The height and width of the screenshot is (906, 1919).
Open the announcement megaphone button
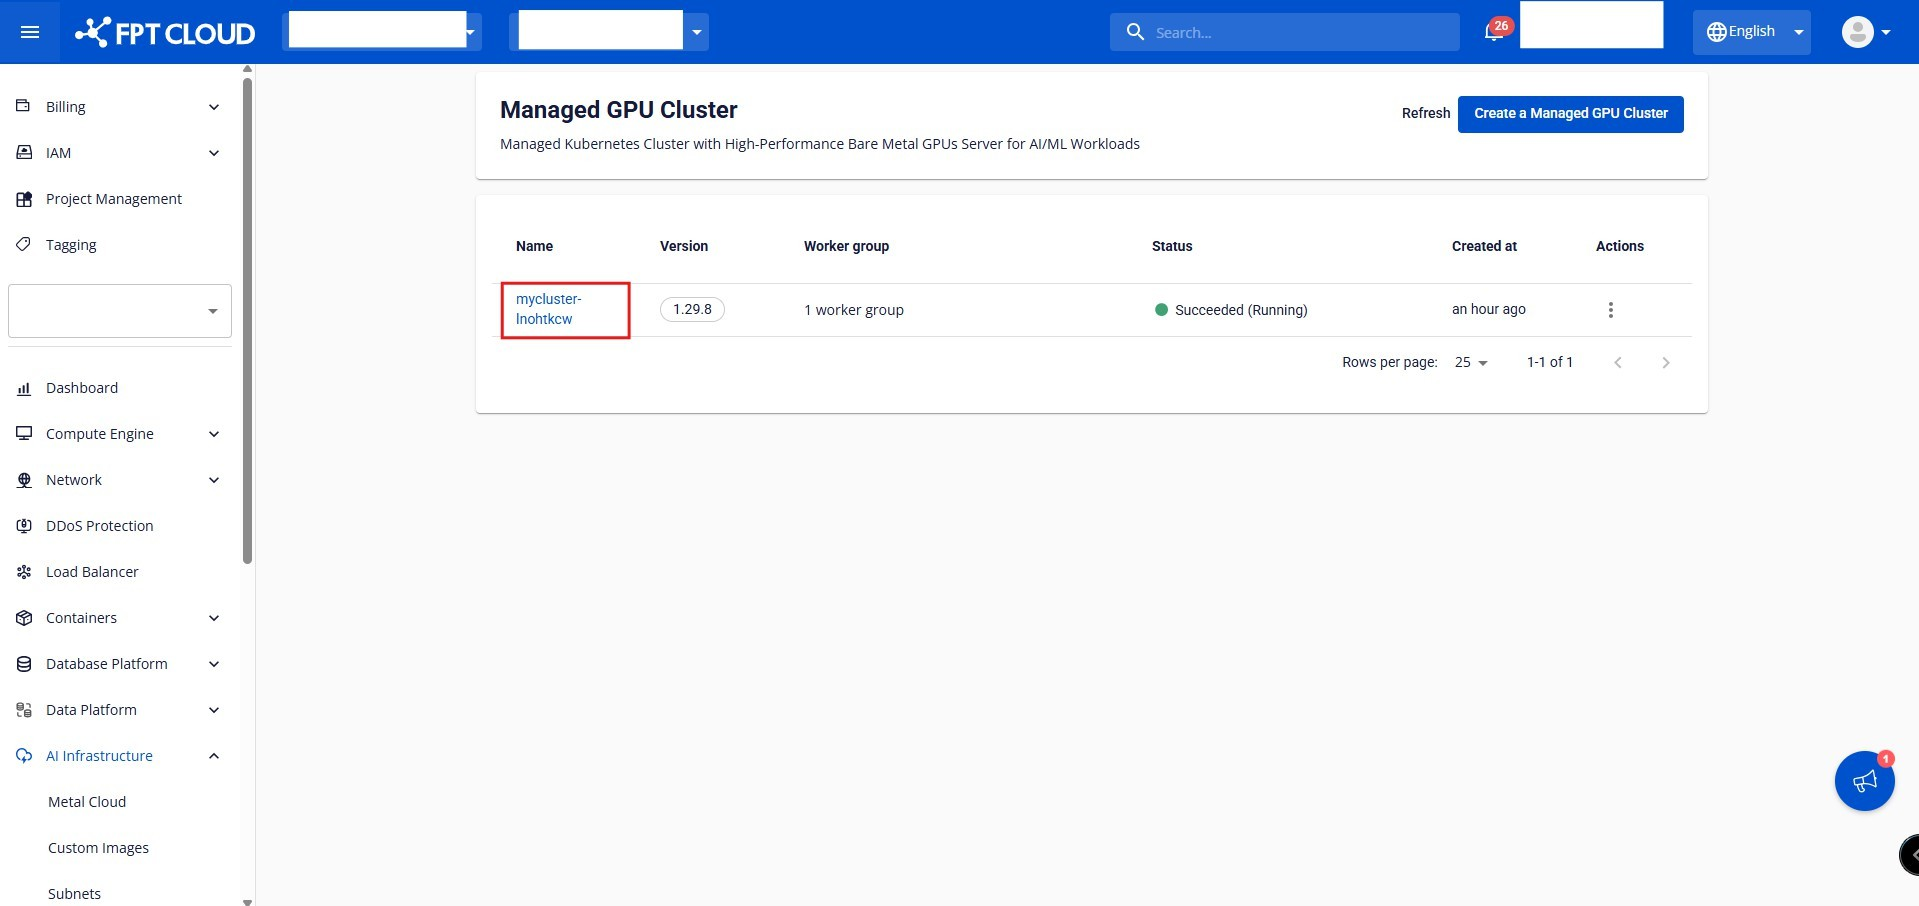coord(1864,781)
